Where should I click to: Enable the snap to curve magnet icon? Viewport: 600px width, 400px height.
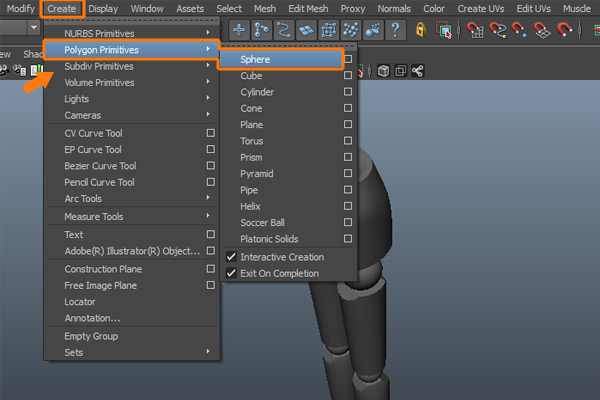497,30
